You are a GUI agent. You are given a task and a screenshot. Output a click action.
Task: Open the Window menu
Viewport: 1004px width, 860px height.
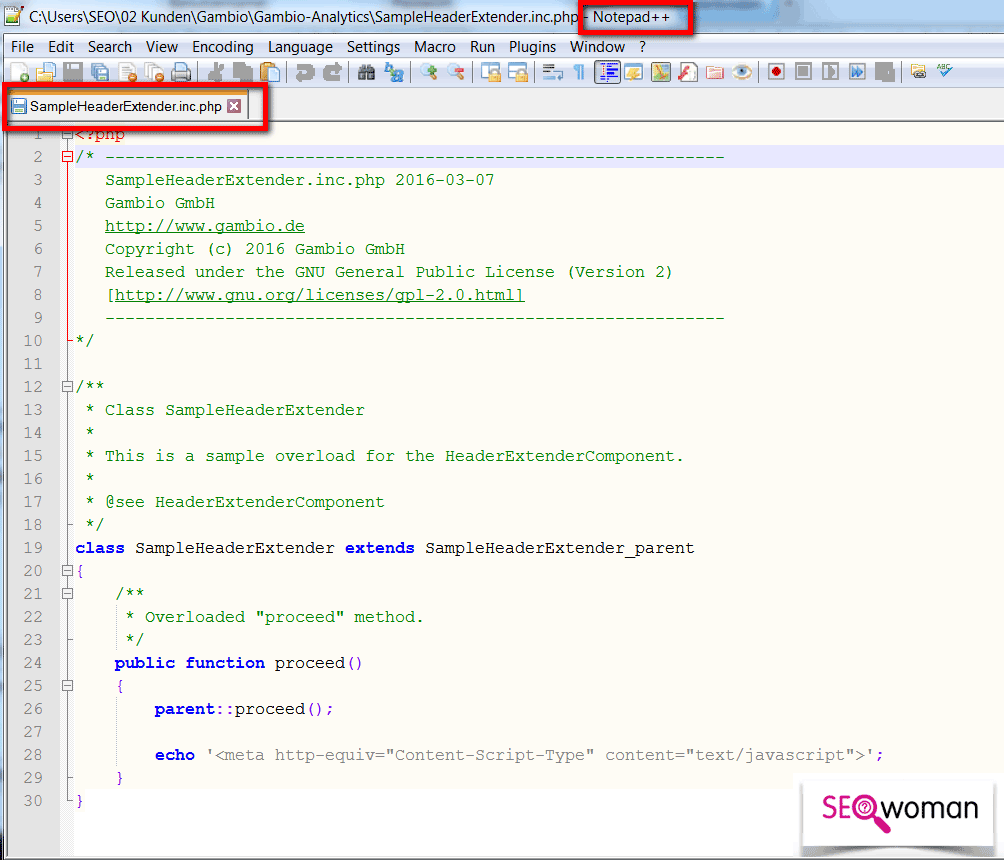(597, 47)
